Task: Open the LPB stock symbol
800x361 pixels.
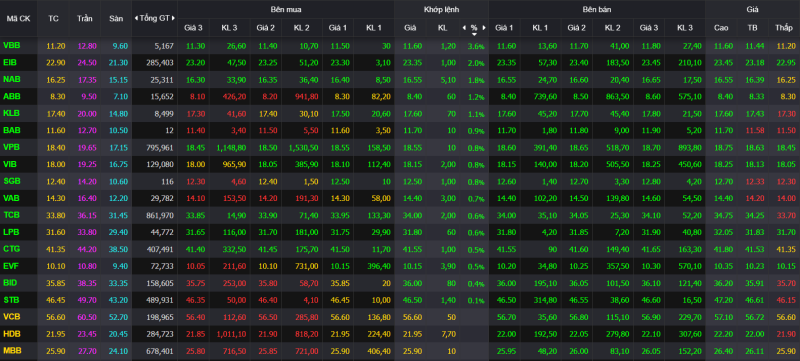Action: click(x=11, y=232)
